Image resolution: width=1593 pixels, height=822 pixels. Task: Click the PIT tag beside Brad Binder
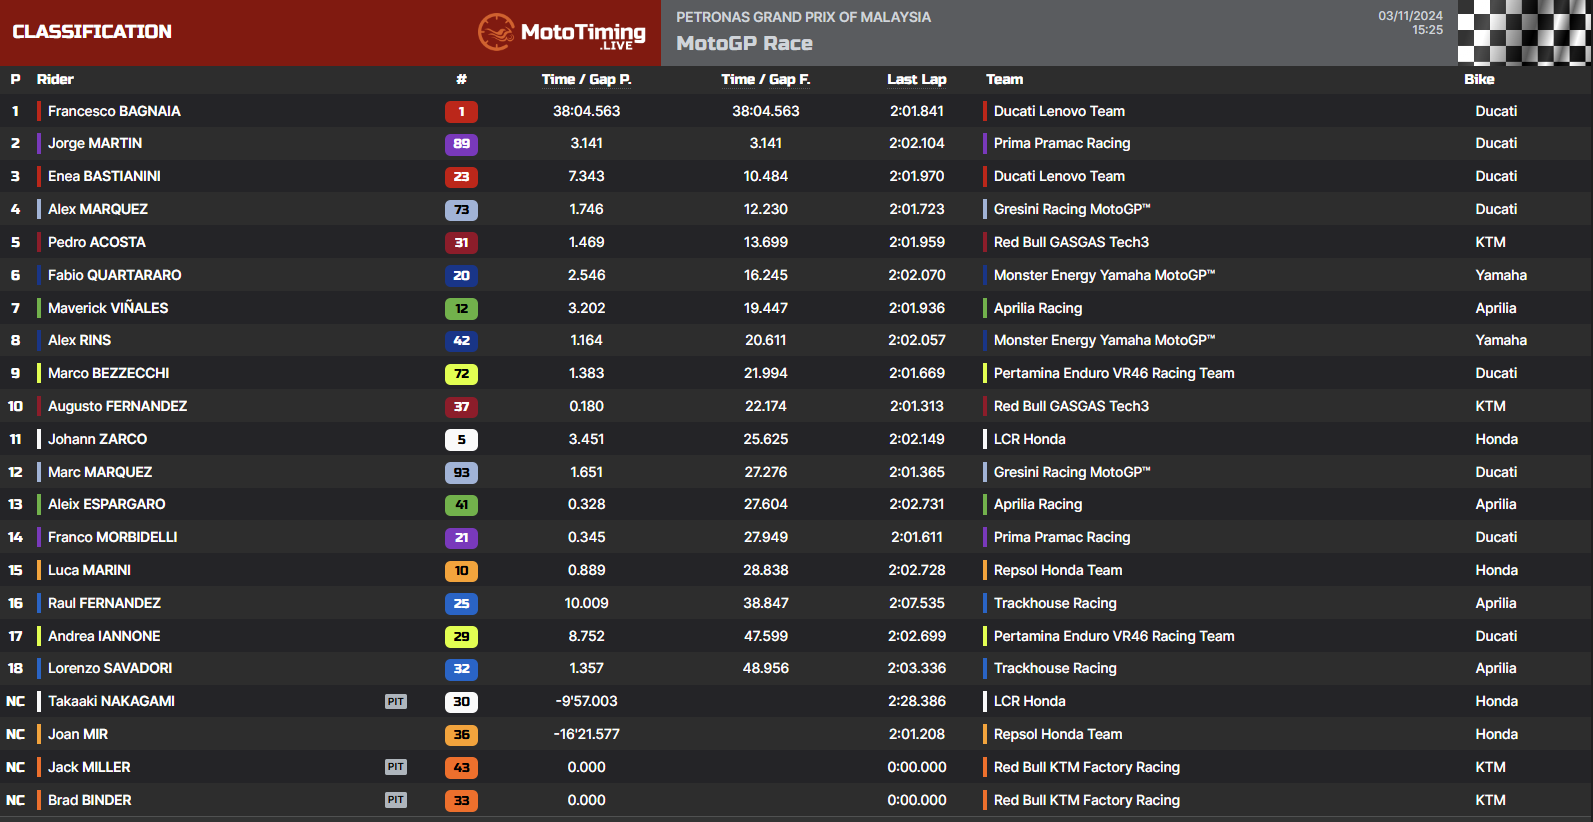(396, 800)
